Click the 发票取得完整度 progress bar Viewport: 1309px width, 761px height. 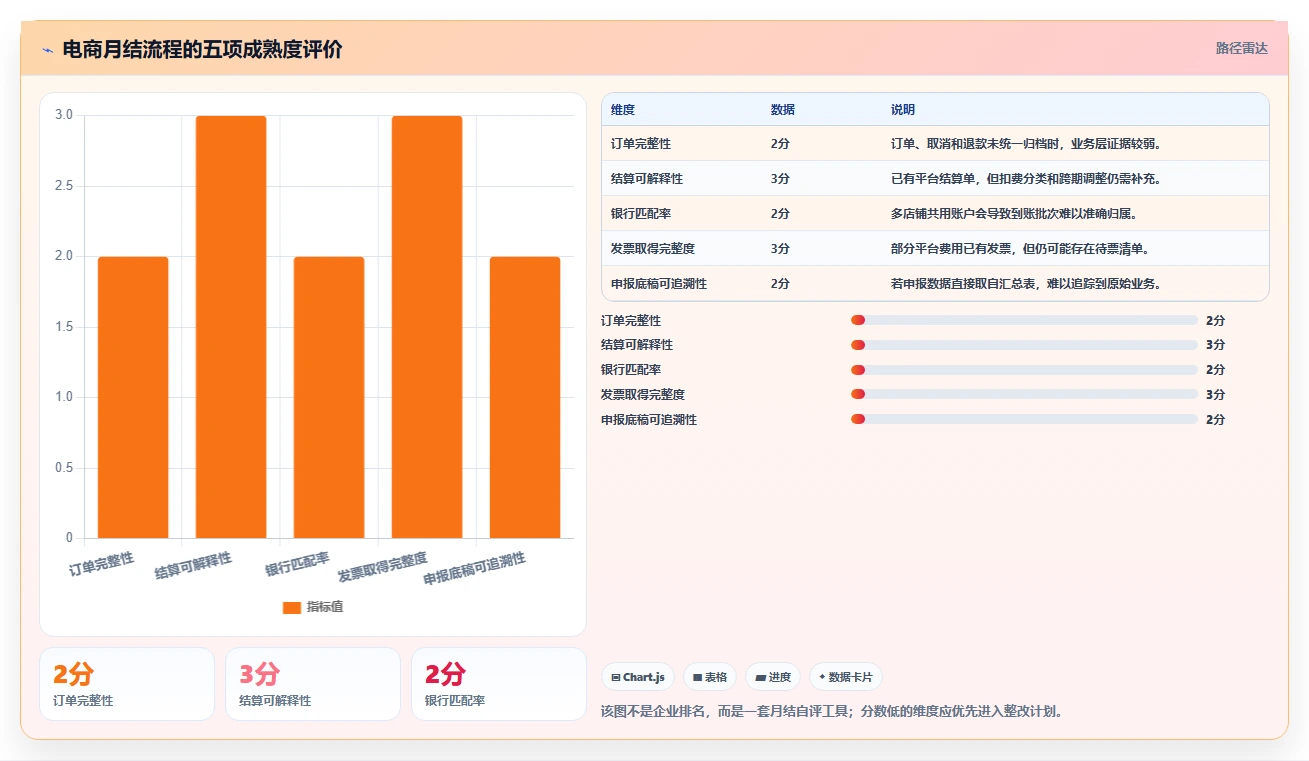point(1024,394)
